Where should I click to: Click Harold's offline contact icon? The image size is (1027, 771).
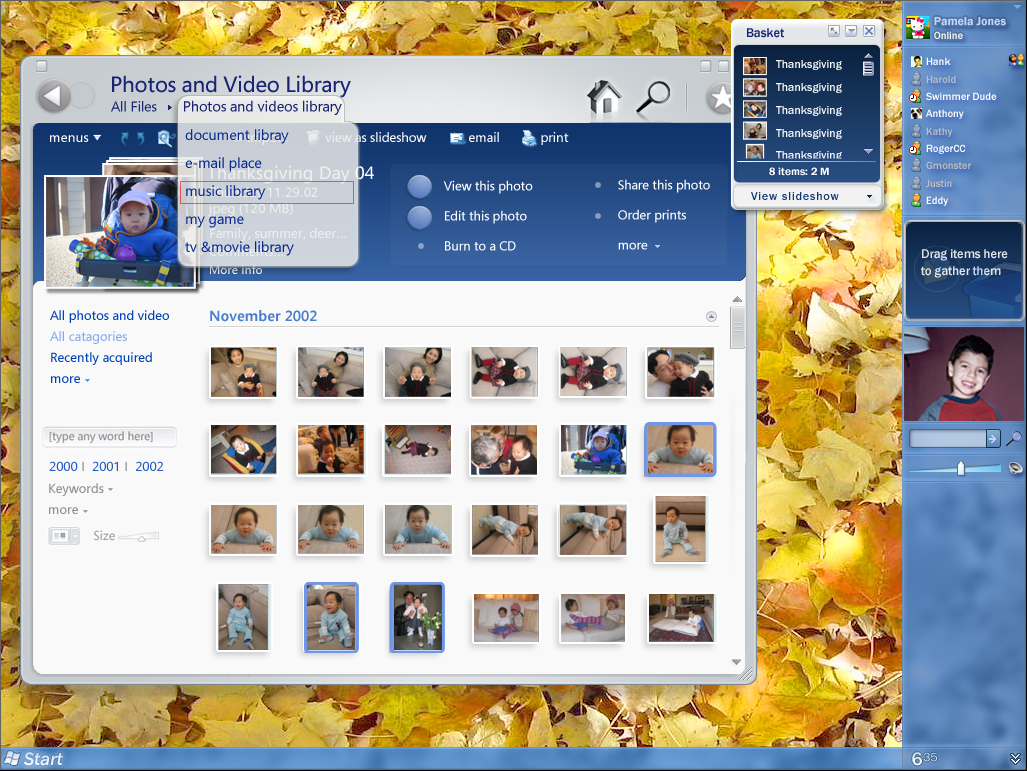pyautogui.click(x=916, y=79)
